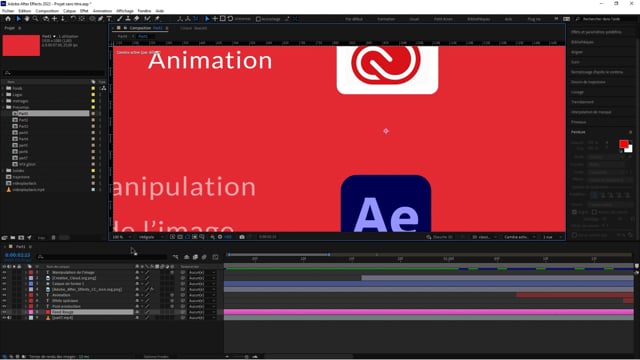Click the label color of Fond Rouge layer
Screen dimensions: 640x360
pyautogui.click(x=31, y=312)
